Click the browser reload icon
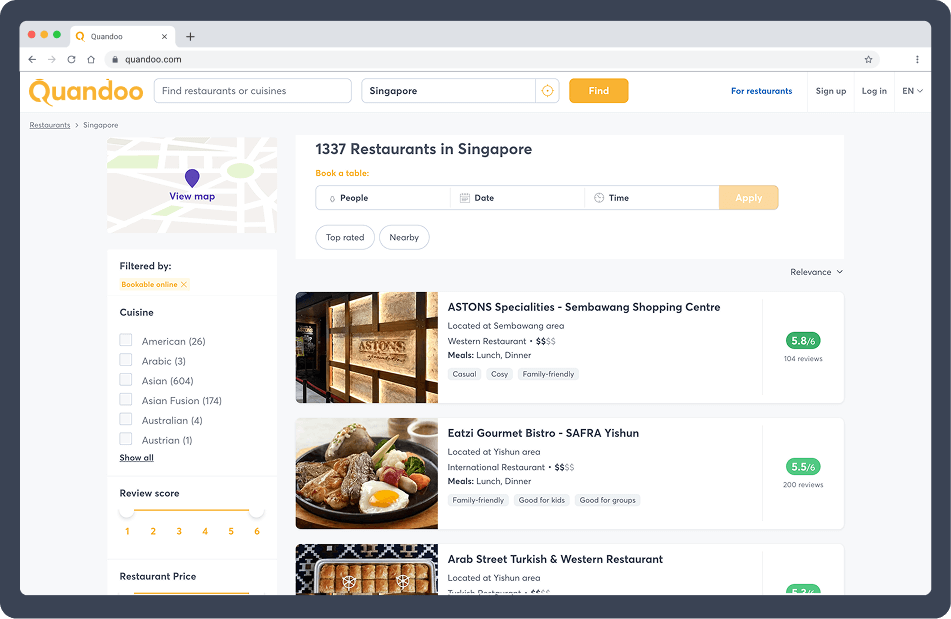The width and height of the screenshot is (951, 619). [x=71, y=60]
